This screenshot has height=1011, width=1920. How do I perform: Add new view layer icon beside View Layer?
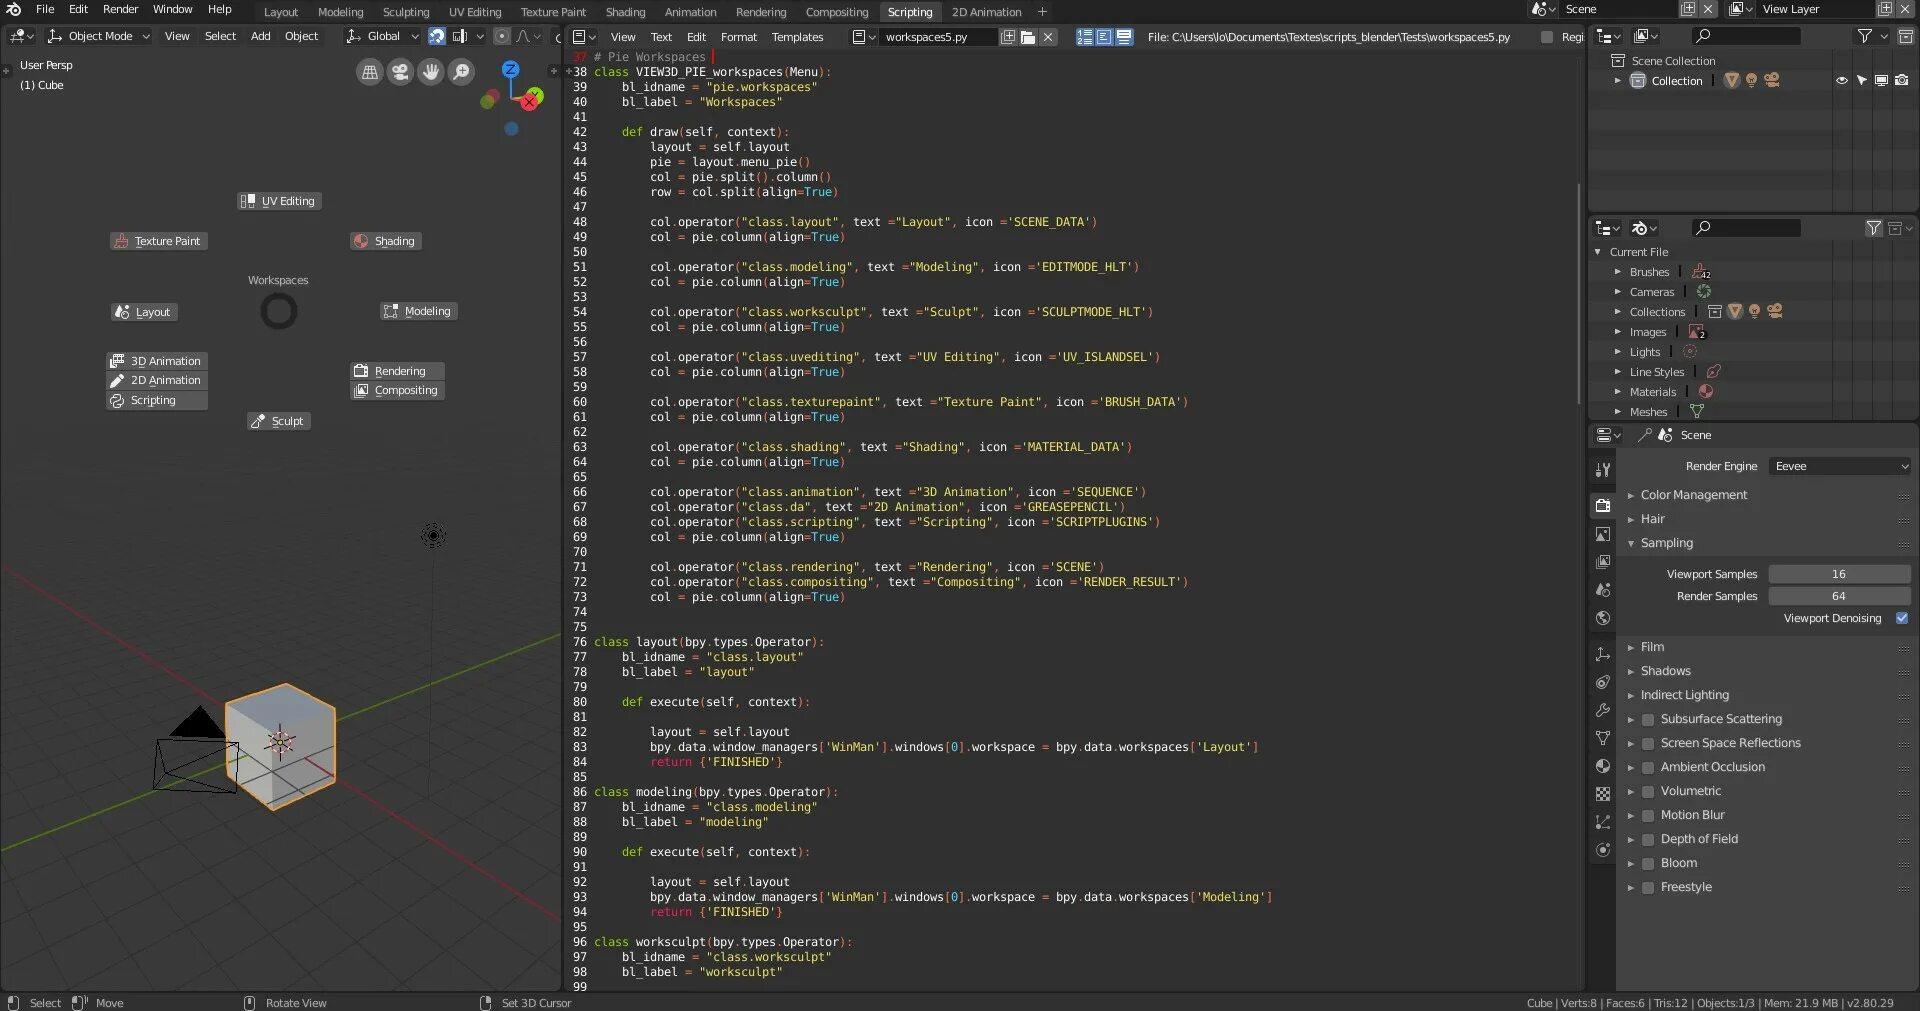1885,9
